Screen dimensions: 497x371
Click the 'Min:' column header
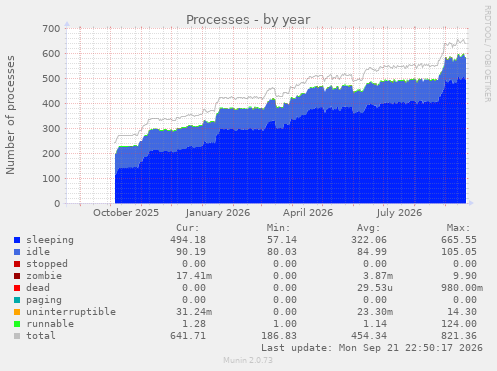tap(278, 228)
